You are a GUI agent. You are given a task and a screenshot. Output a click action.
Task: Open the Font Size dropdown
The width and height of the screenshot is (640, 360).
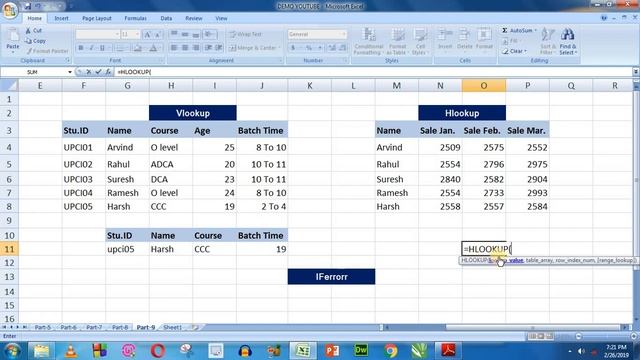137,34
